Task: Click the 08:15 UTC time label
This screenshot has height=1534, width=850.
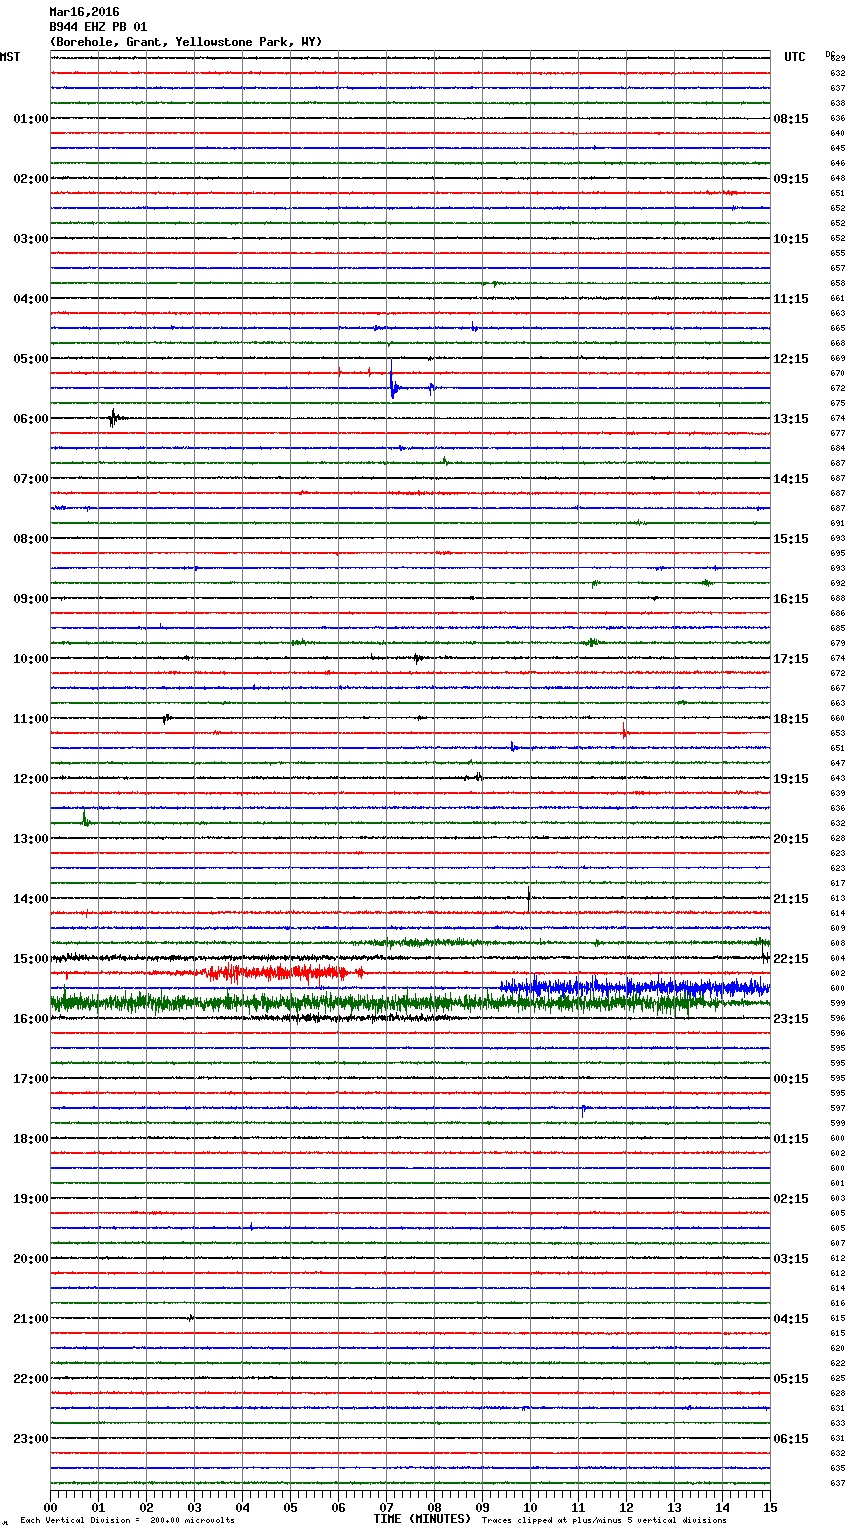Action: pyautogui.click(x=791, y=119)
